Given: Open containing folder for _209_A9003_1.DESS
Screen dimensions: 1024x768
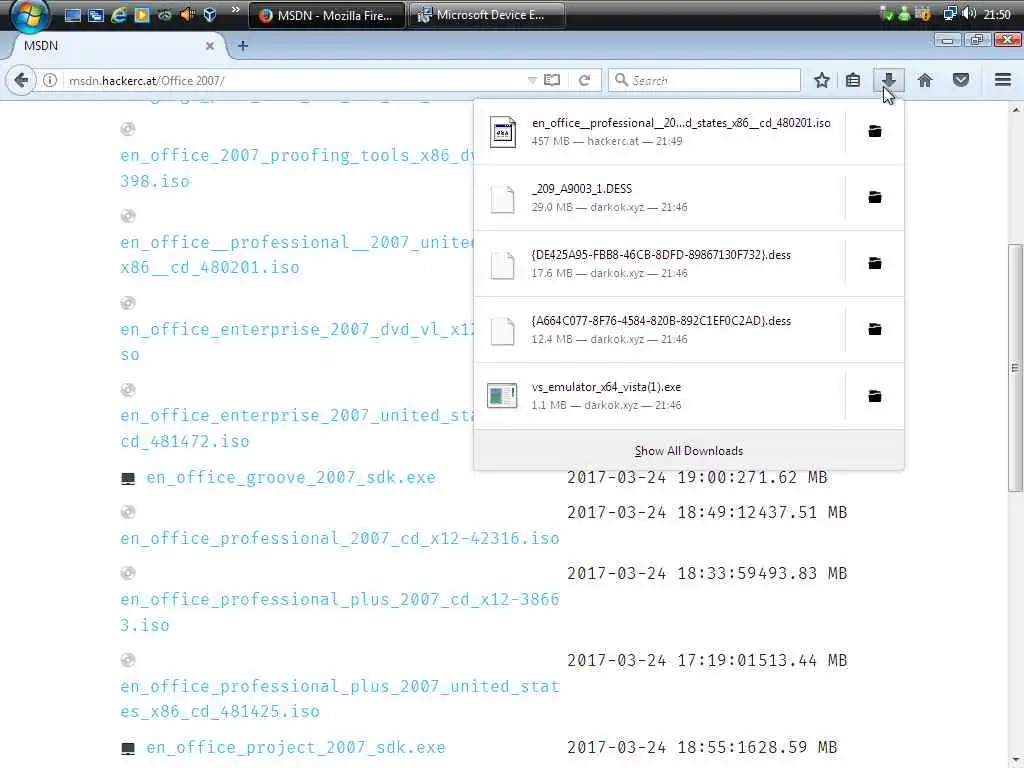Looking at the screenshot, I should 874,197.
